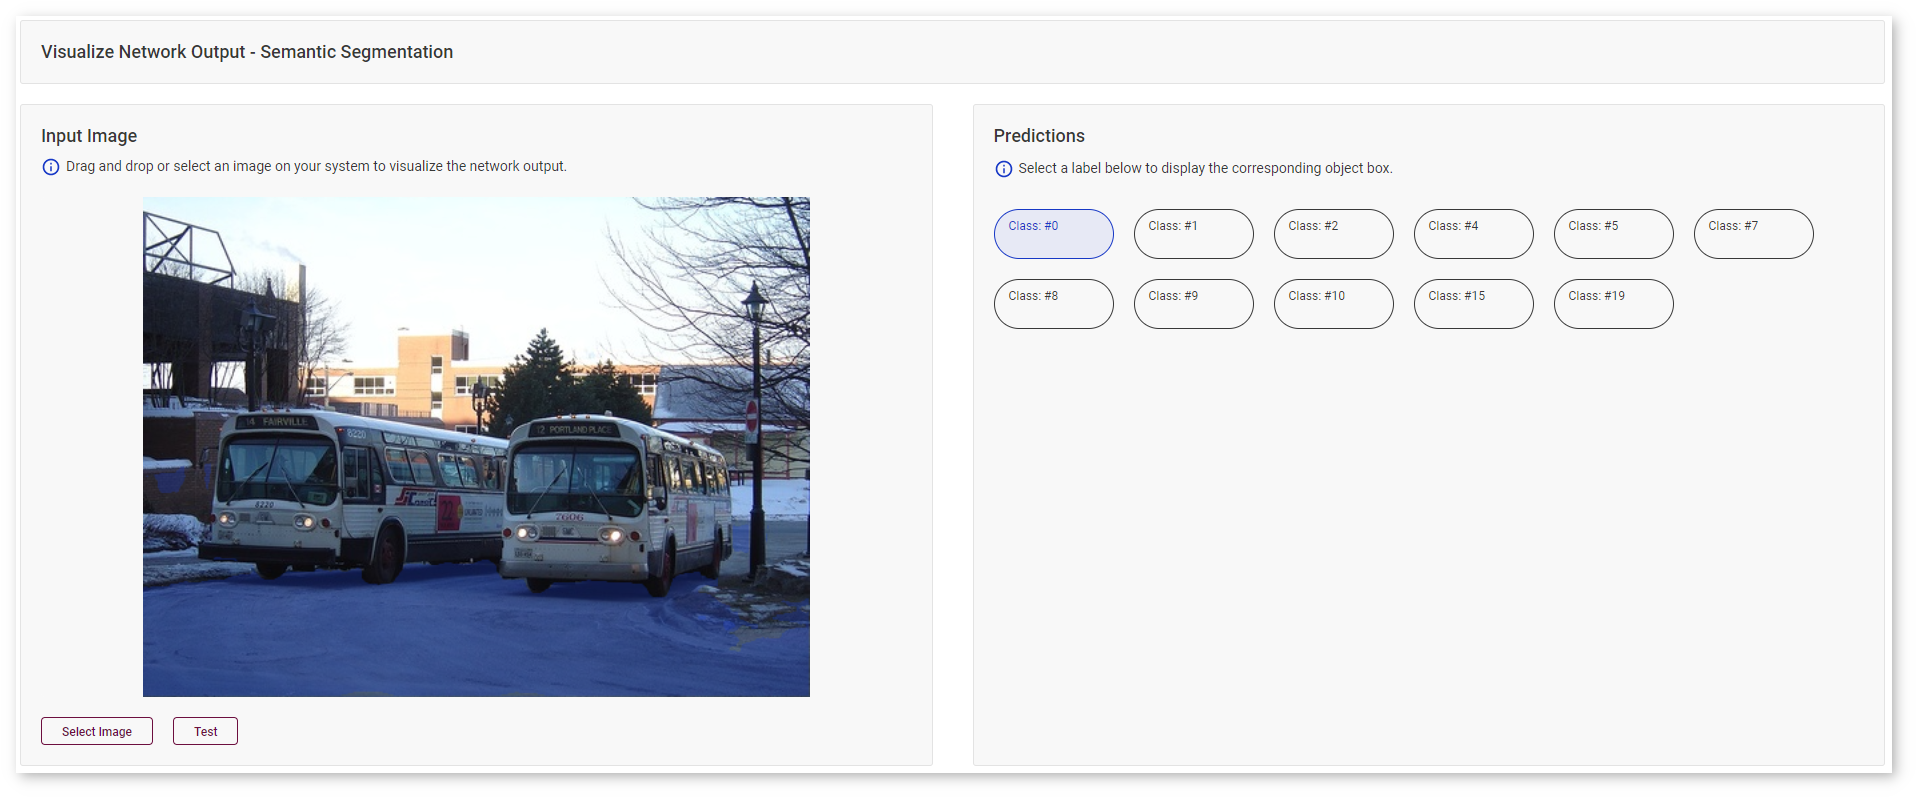The image size is (1916, 797).
Task: Run the Test button
Action: [205, 731]
